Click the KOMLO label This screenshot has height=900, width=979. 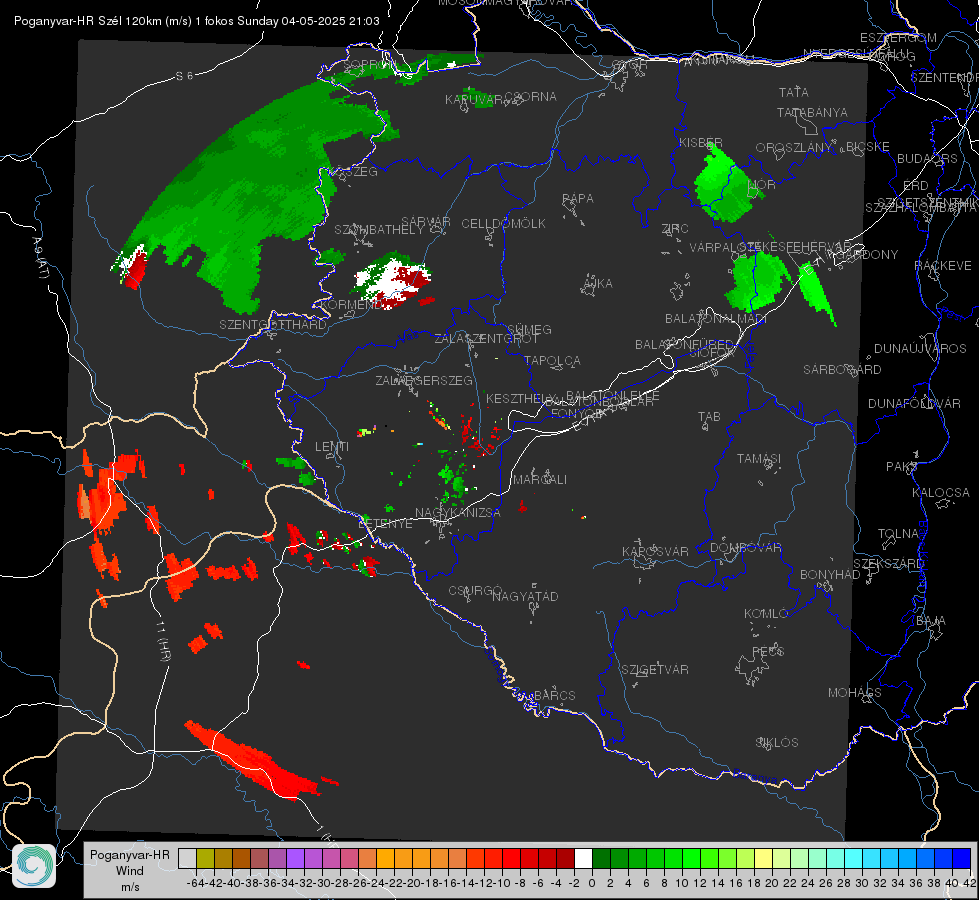[x=766, y=614]
